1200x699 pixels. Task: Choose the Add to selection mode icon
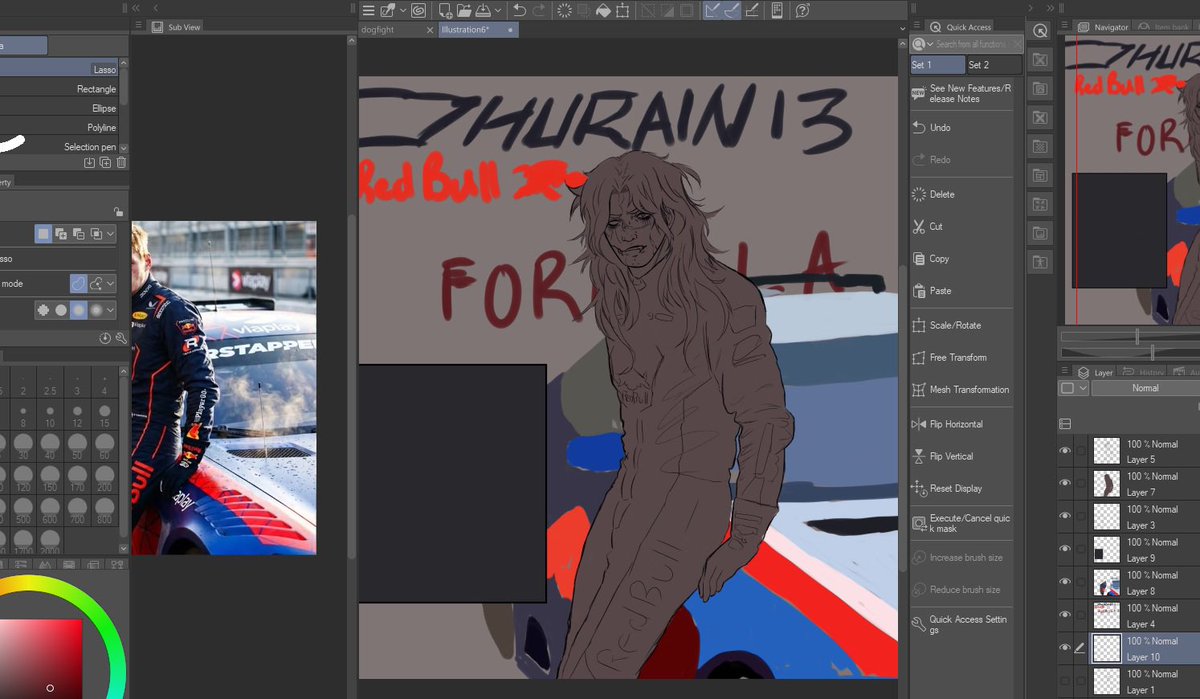(x=61, y=234)
